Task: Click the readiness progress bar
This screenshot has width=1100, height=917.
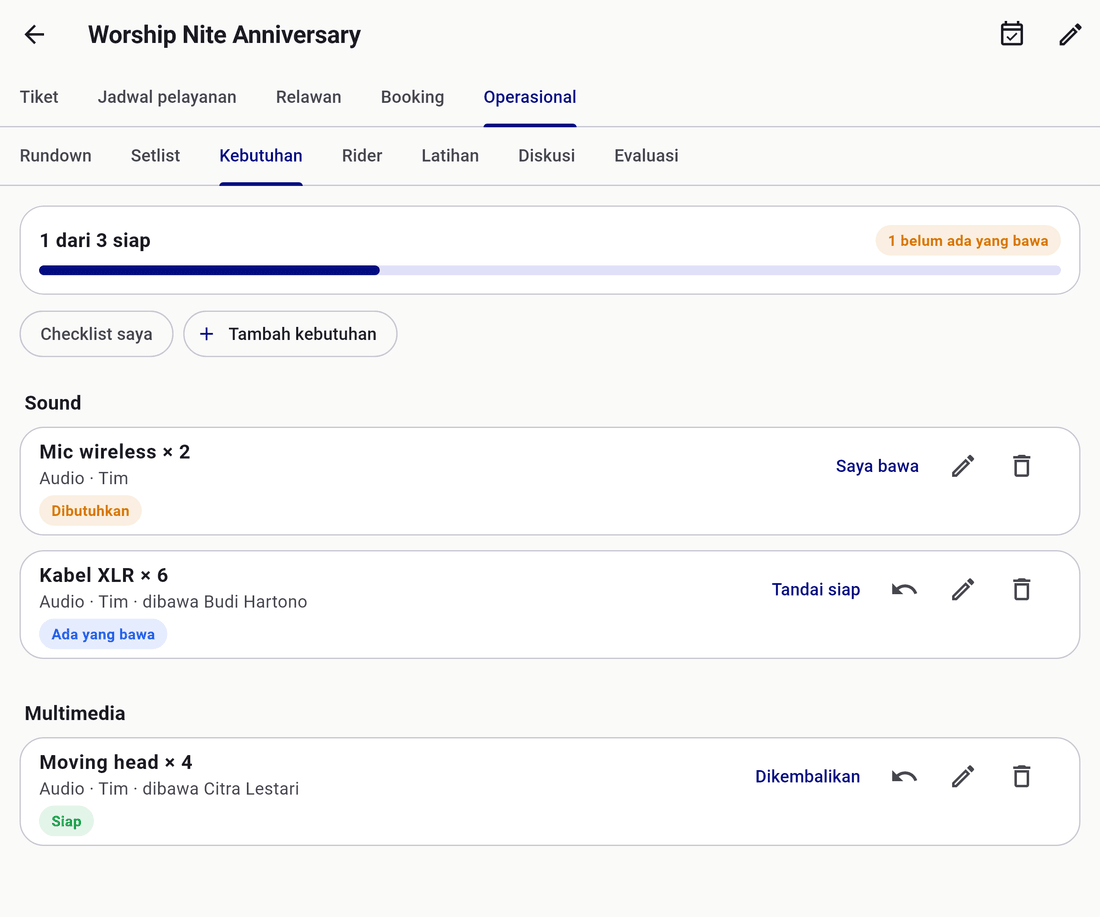Action: (x=550, y=270)
